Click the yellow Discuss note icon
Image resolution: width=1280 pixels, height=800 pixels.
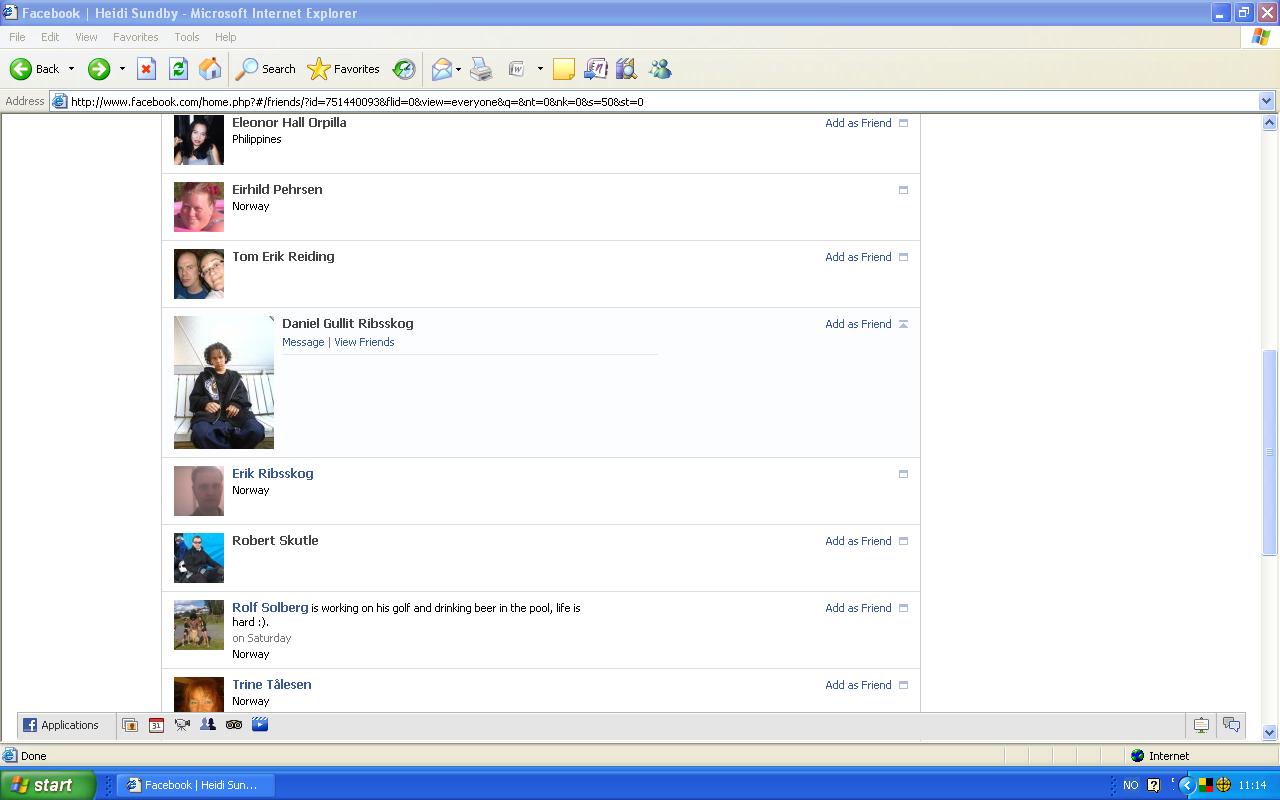pos(564,69)
